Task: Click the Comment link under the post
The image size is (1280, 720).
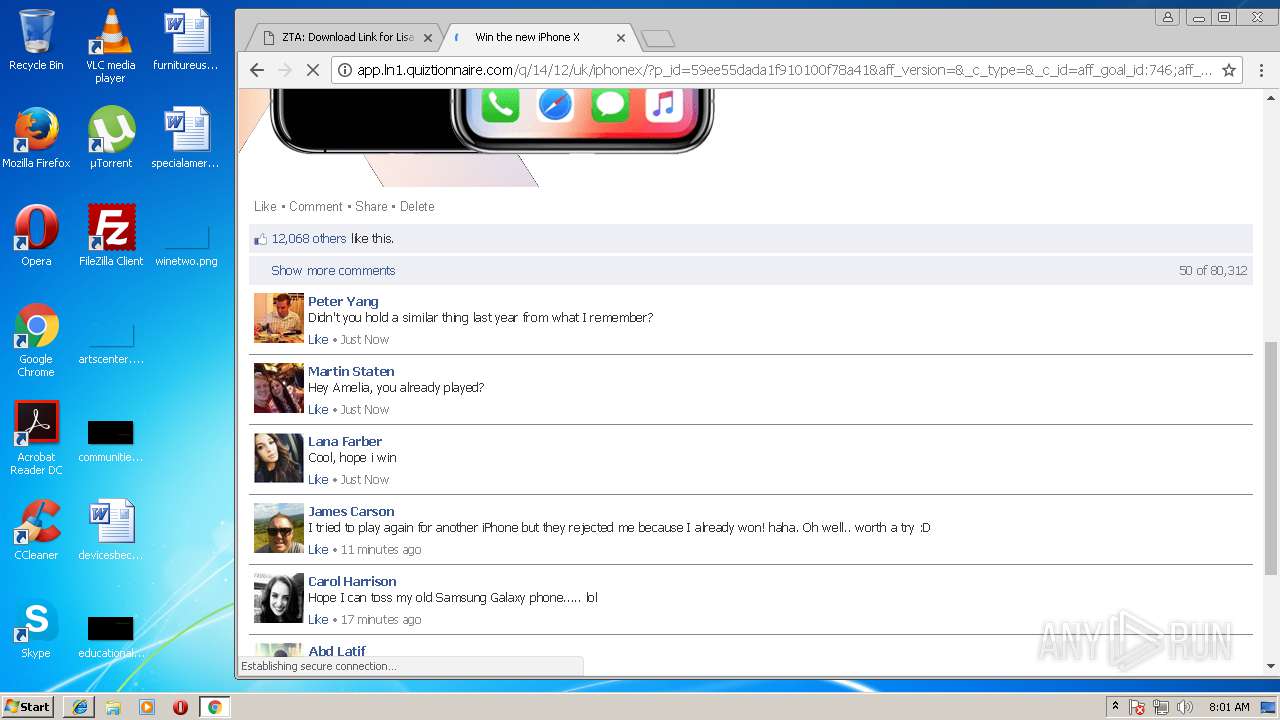Action: point(316,206)
